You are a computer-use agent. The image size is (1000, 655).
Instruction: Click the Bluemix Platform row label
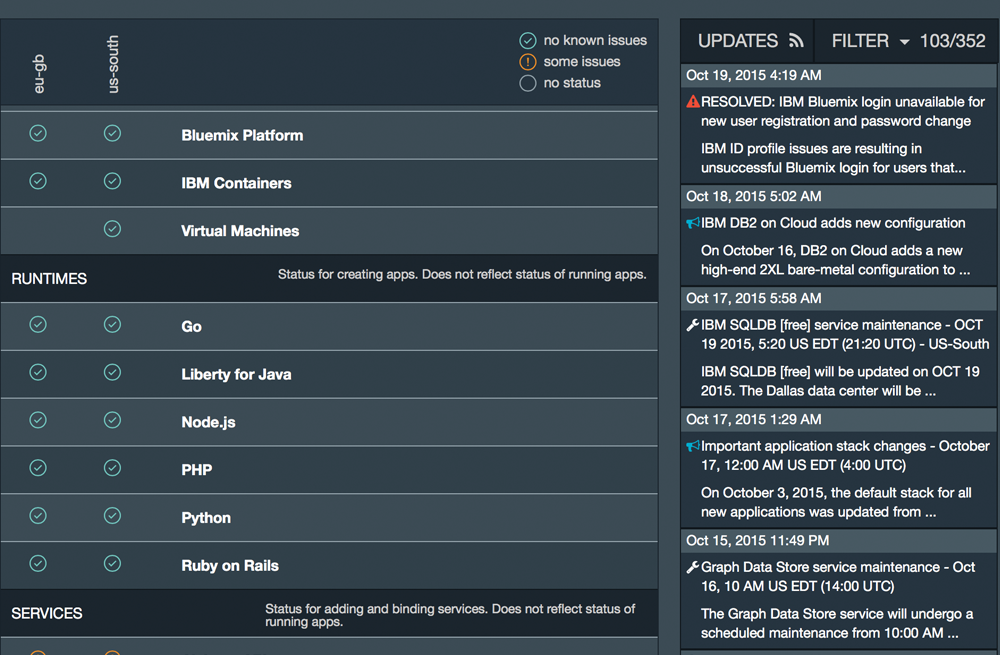(242, 135)
